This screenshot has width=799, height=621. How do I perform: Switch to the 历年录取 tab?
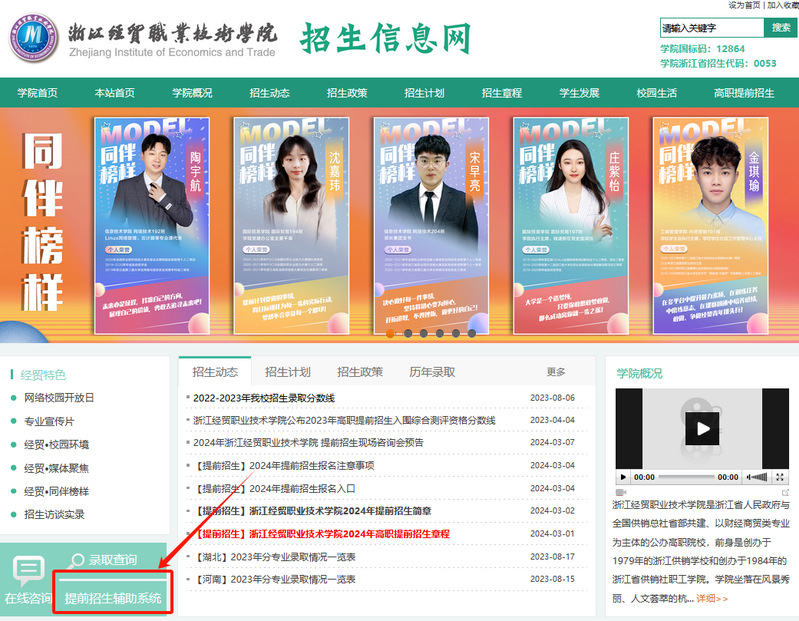[x=432, y=372]
